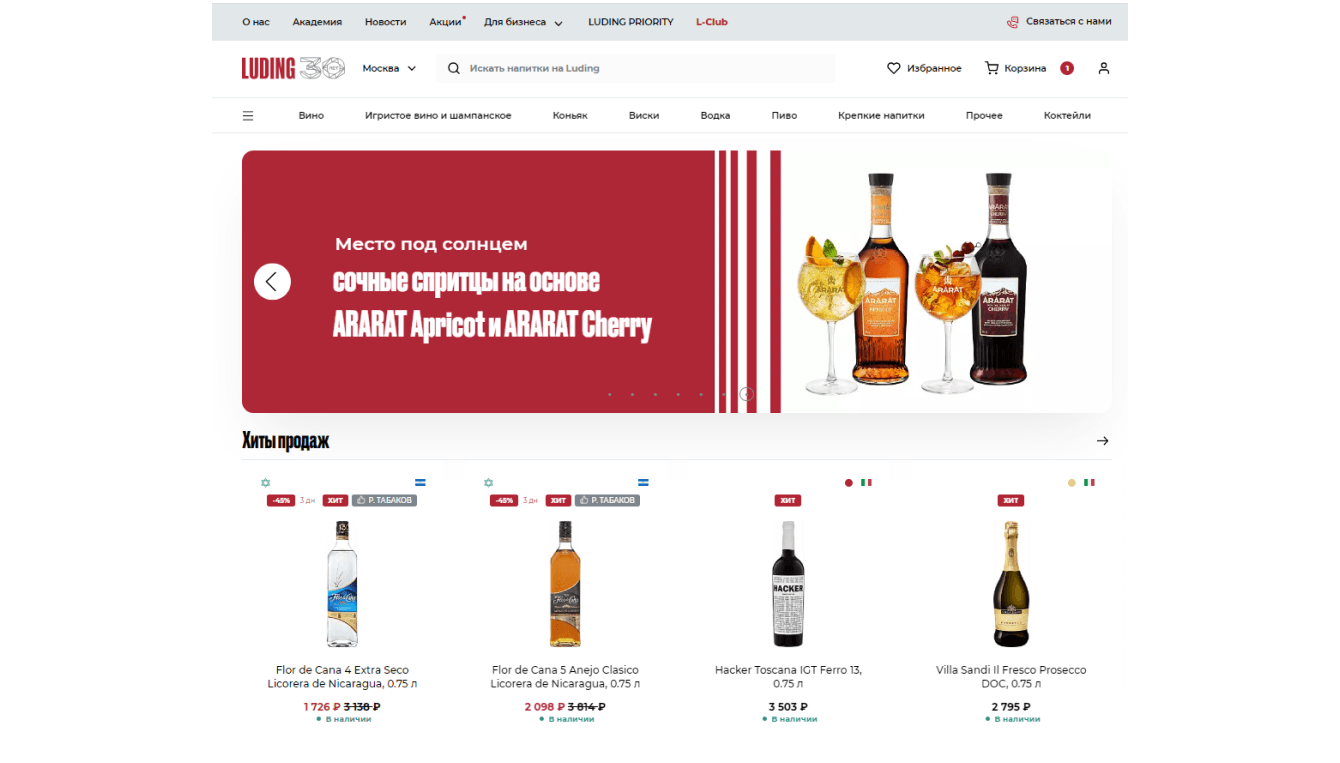Viewport: 1340px width, 763px height.
Task: Click Italian flag on Hacker Toscana card
Action: coord(866,482)
